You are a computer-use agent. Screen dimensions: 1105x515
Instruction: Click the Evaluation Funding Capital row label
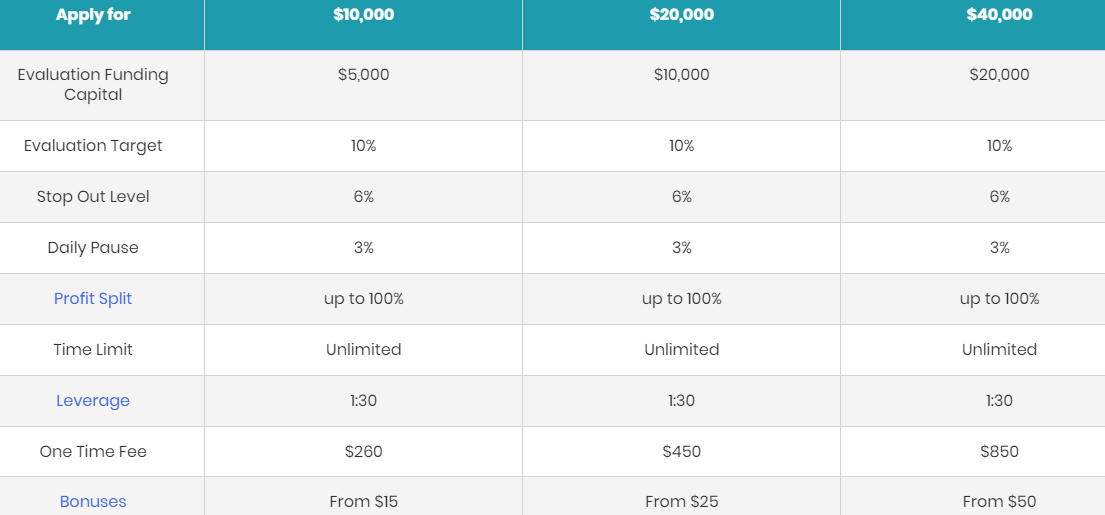pos(93,85)
